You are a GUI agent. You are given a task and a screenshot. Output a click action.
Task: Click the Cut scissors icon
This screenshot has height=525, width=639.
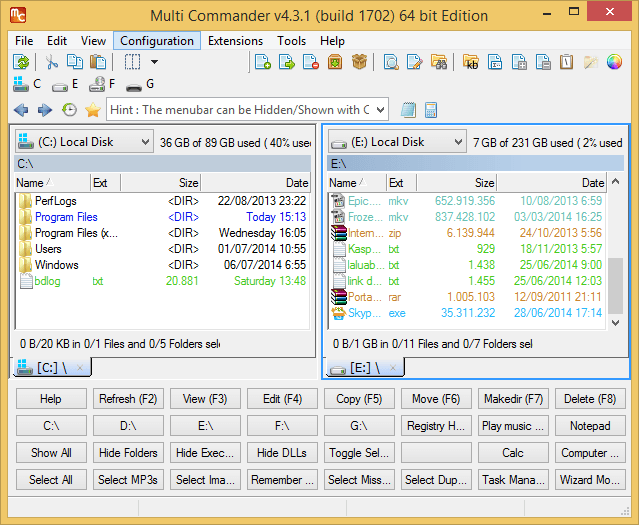tap(51, 62)
